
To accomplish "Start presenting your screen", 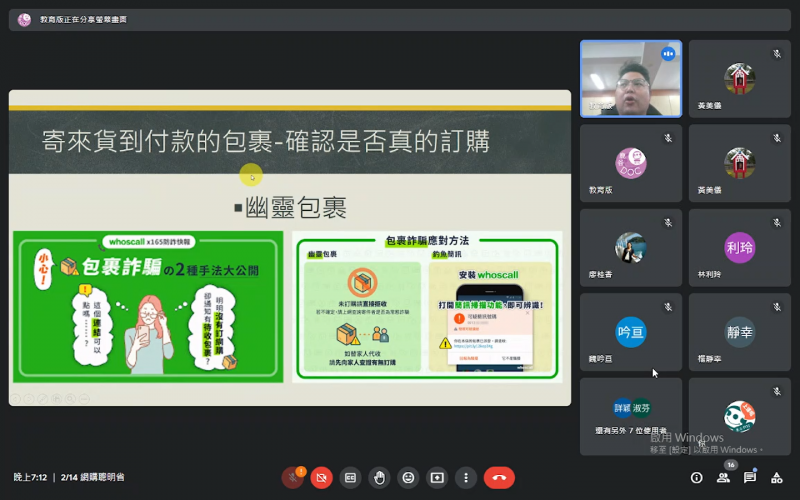I will 437,478.
